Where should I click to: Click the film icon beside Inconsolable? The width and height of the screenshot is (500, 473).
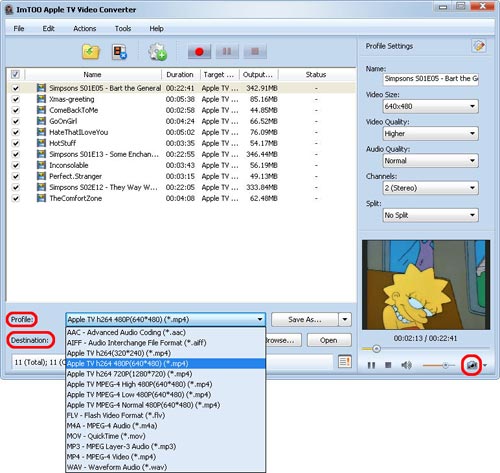[41, 165]
